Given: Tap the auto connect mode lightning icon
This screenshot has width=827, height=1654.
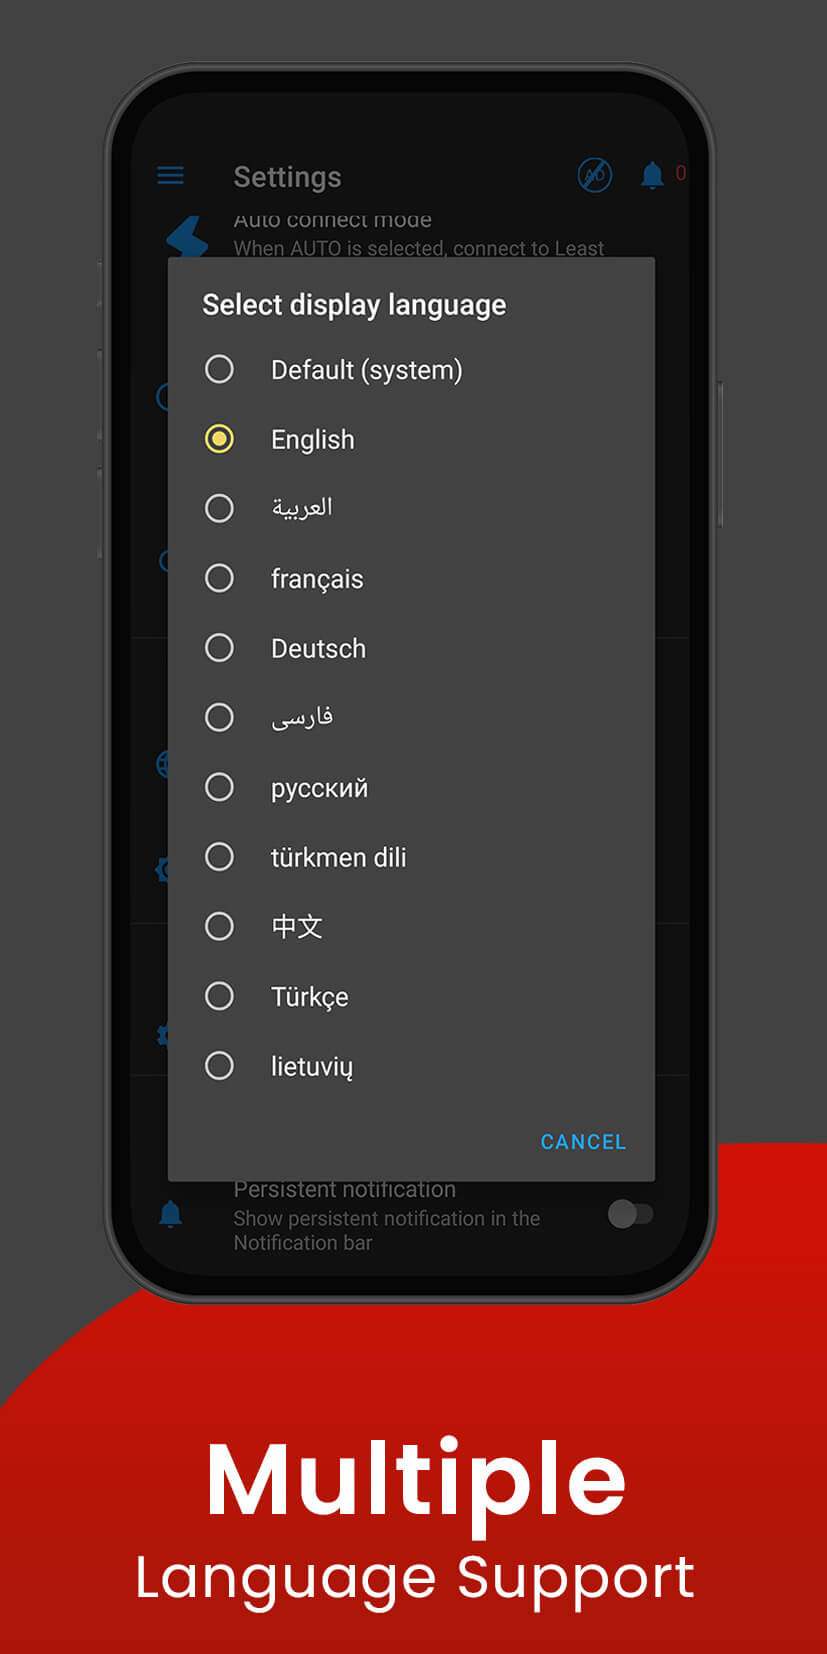Looking at the screenshot, I should pyautogui.click(x=188, y=238).
